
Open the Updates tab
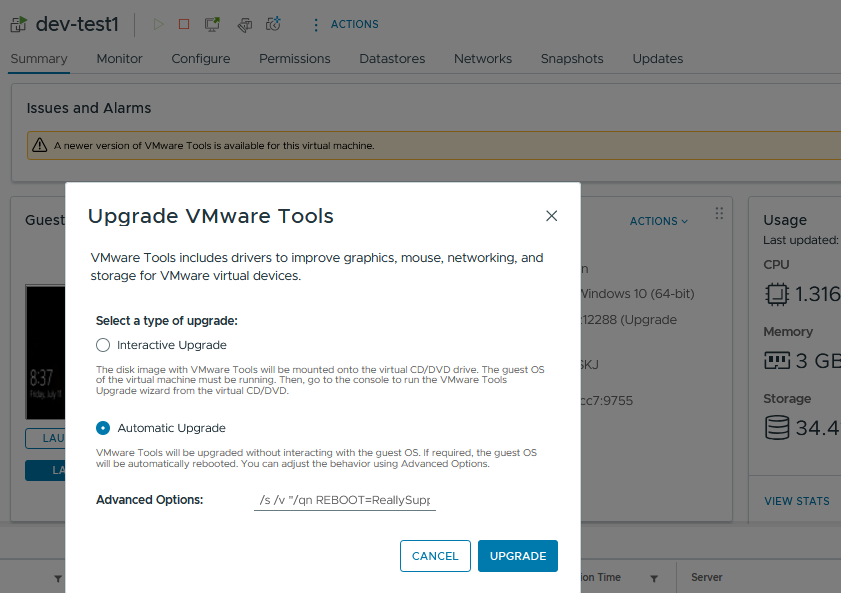pos(658,58)
